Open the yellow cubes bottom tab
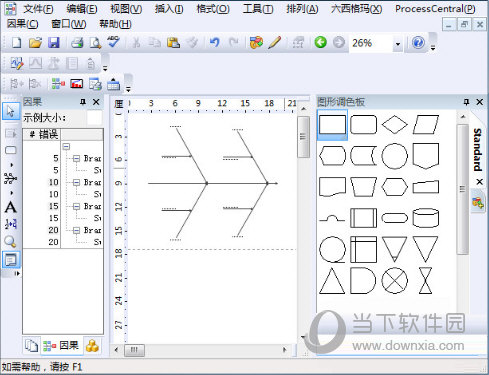The width and height of the screenshot is (489, 375). [92, 346]
